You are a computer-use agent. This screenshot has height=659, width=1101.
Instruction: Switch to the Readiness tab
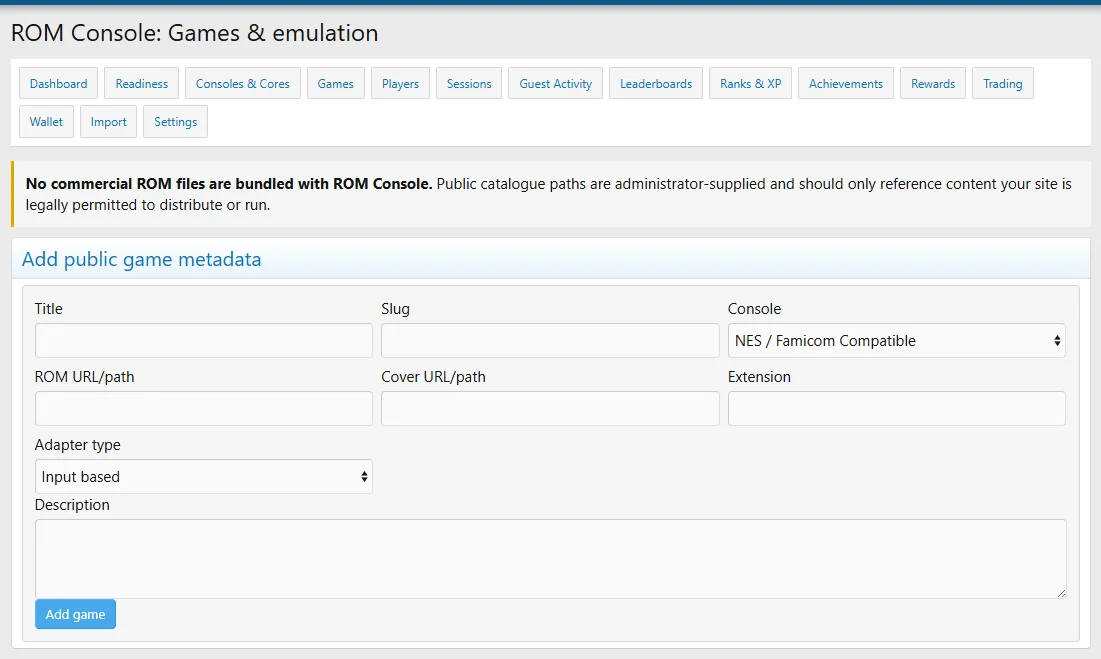pyautogui.click(x=142, y=84)
